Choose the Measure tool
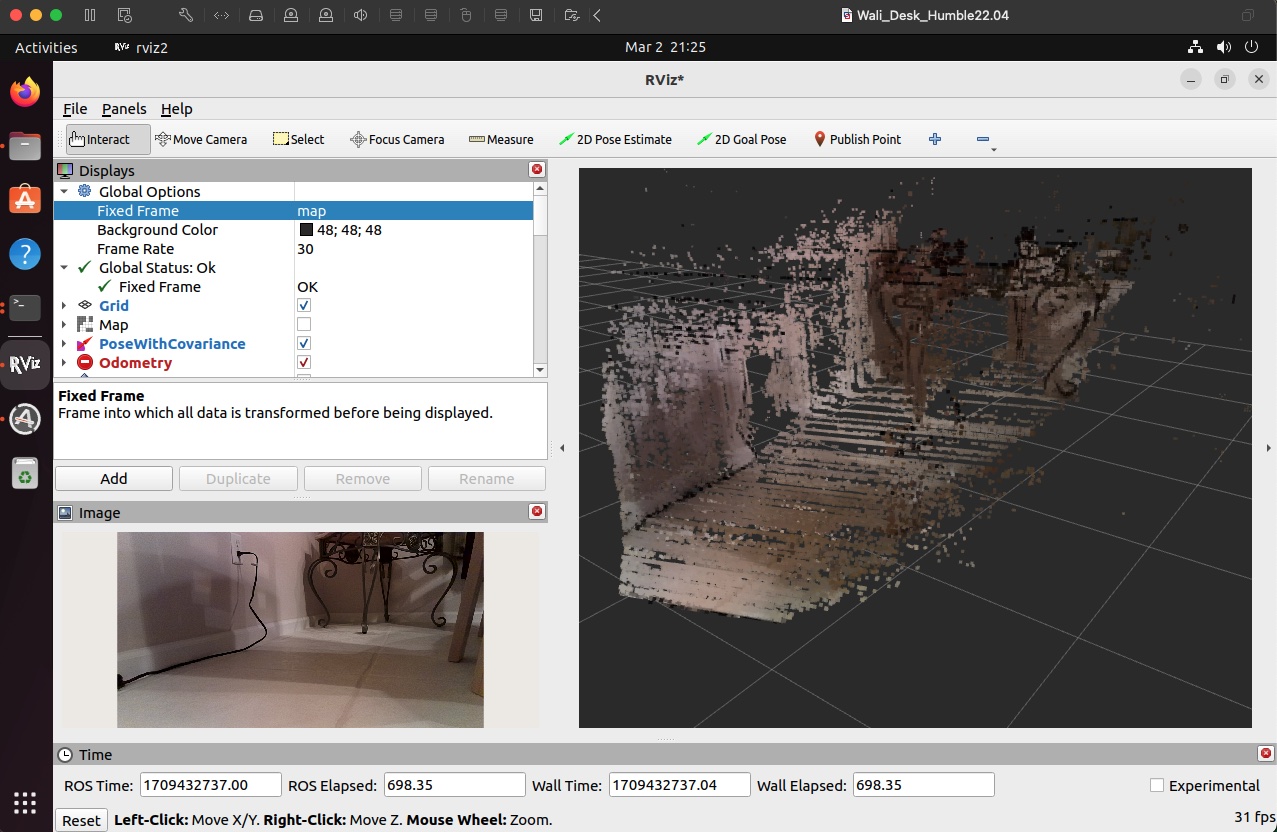The height and width of the screenshot is (832, 1277). (x=501, y=140)
